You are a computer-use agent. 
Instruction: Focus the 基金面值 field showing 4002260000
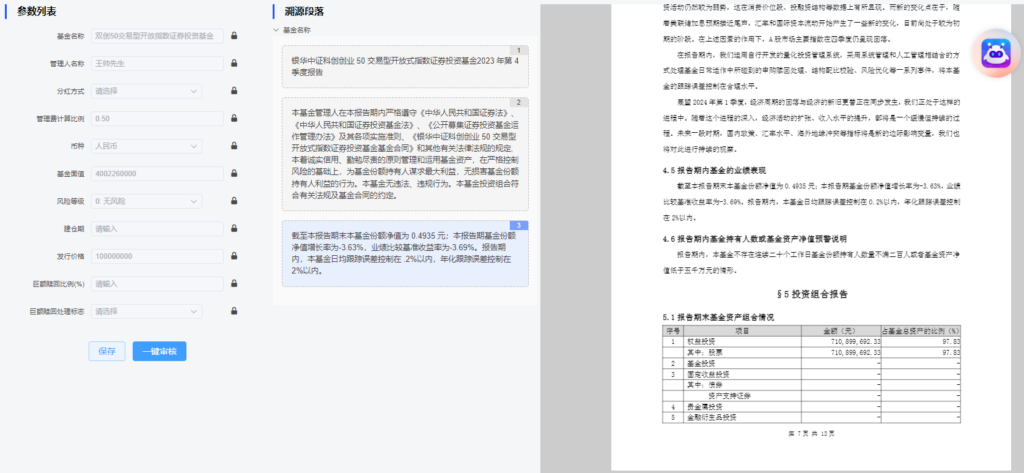pyautogui.click(x=157, y=174)
